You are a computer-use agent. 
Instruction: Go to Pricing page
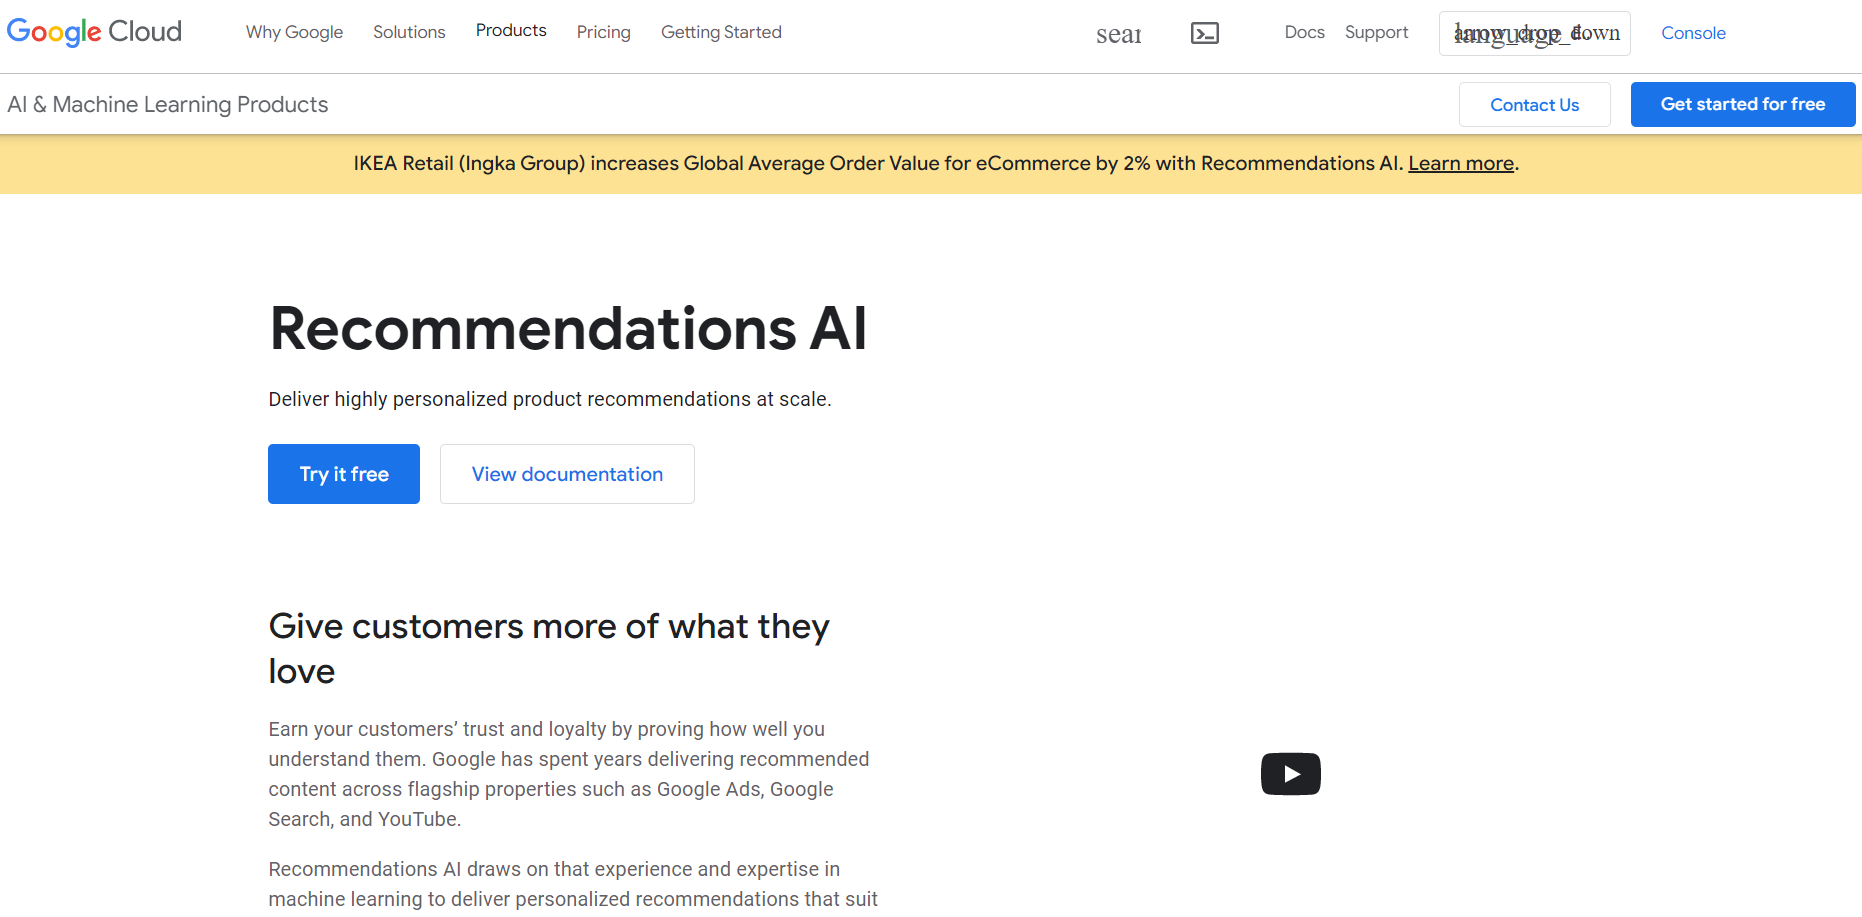tap(603, 32)
